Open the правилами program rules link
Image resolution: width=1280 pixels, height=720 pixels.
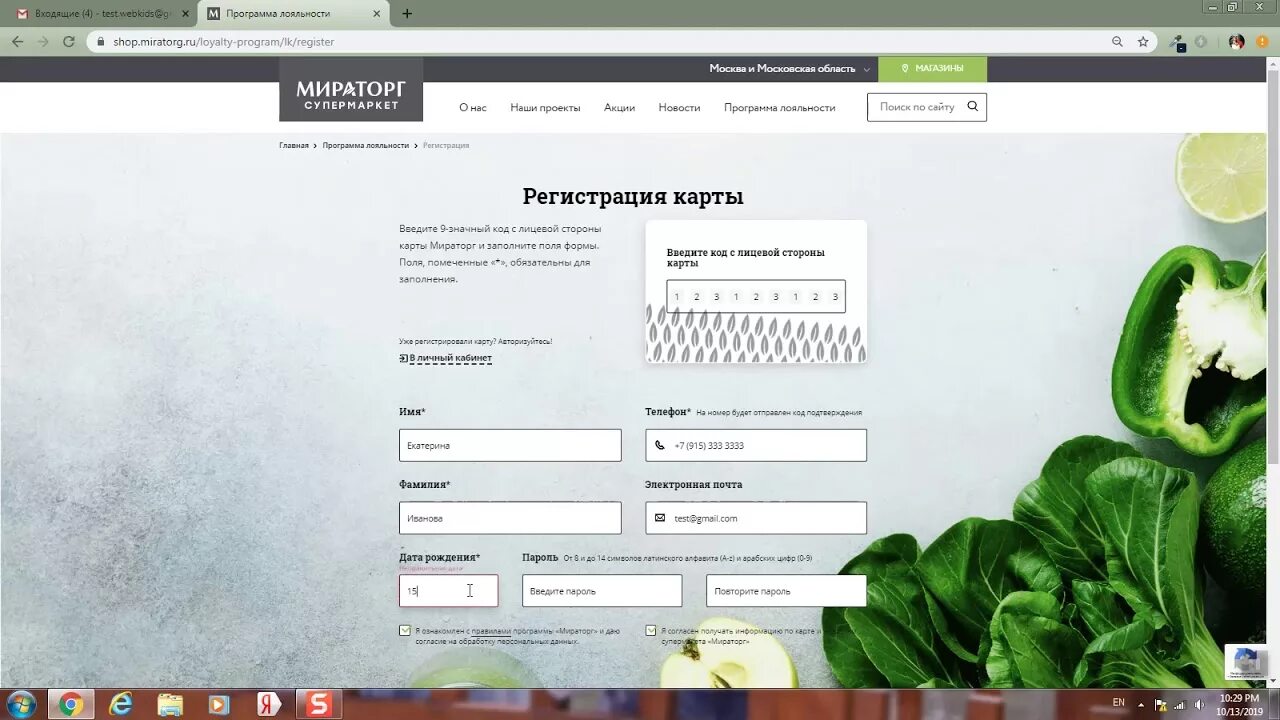pos(491,631)
